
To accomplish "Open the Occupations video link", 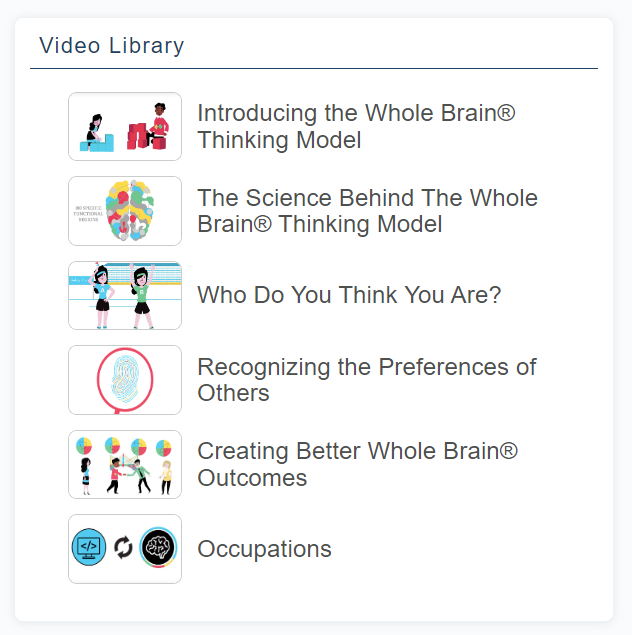I will (x=264, y=549).
